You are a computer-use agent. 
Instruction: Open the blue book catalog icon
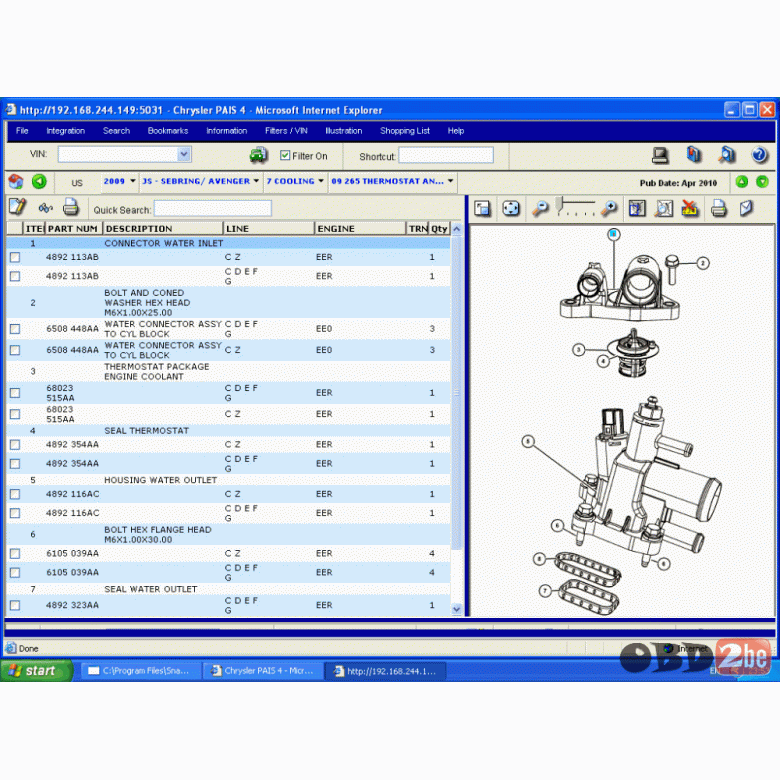click(x=693, y=155)
